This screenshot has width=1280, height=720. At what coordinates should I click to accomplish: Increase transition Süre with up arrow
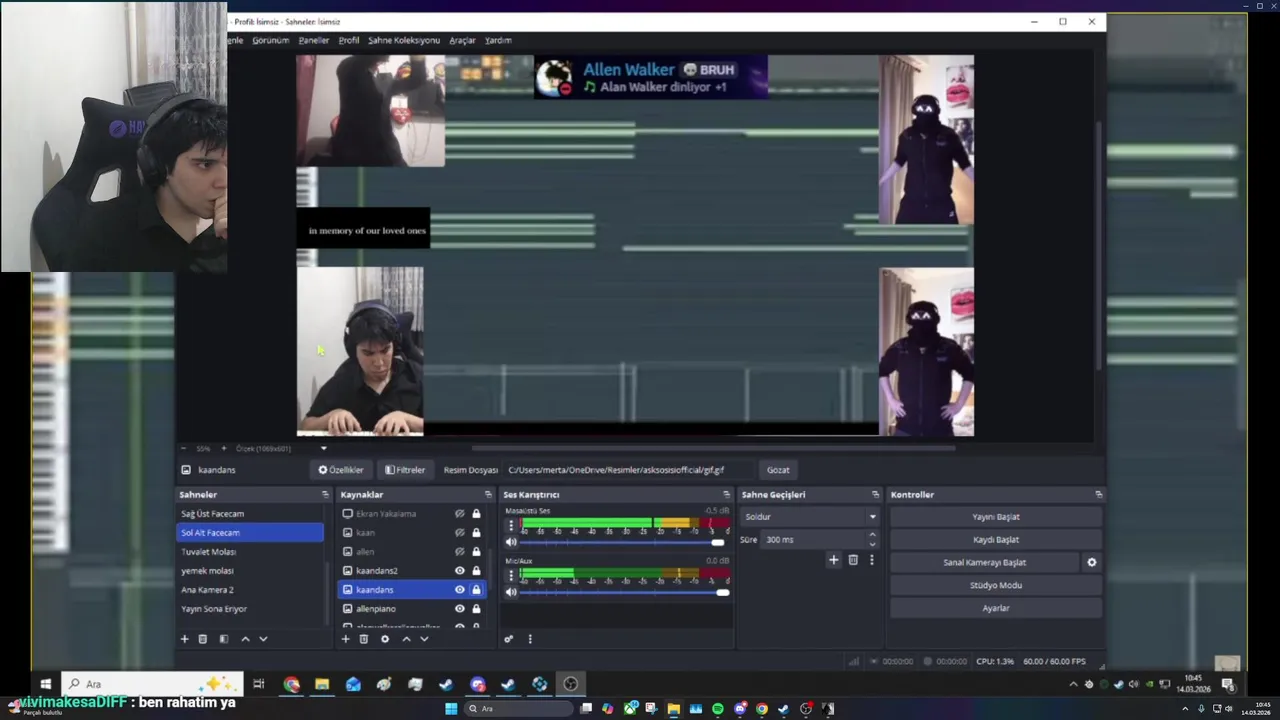click(872, 535)
